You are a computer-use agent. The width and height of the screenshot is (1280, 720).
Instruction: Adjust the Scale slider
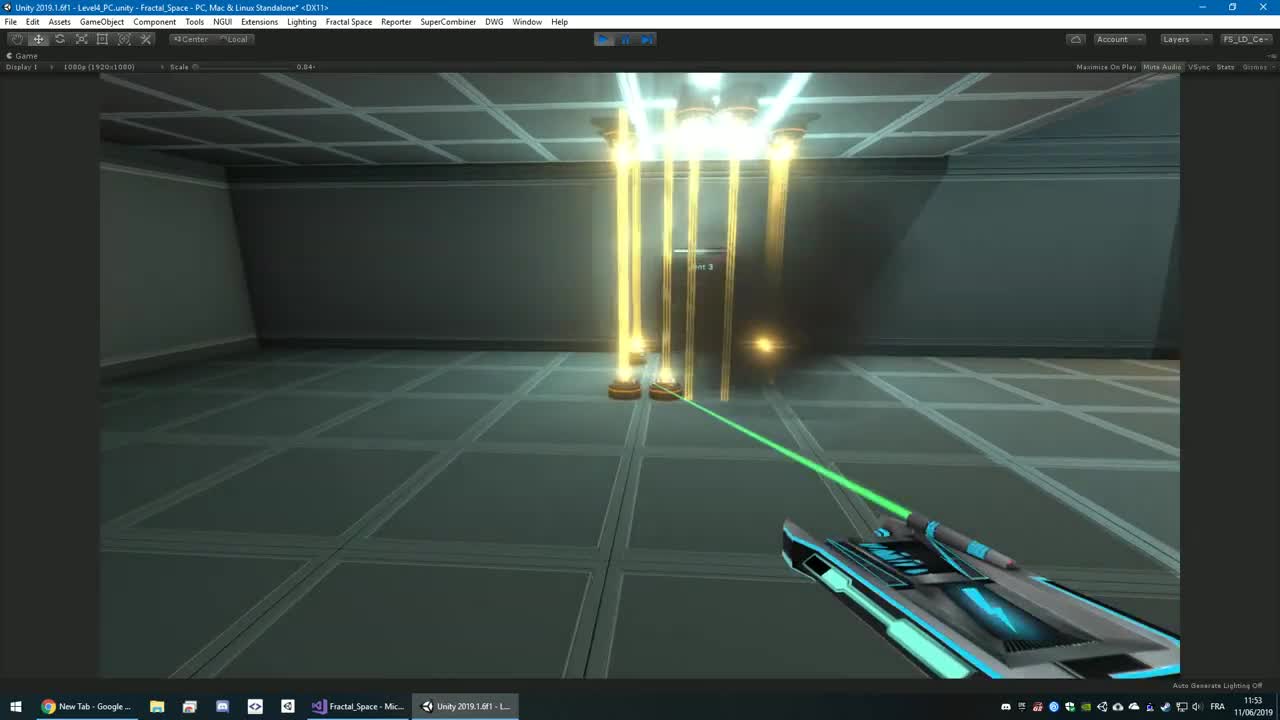pos(242,67)
